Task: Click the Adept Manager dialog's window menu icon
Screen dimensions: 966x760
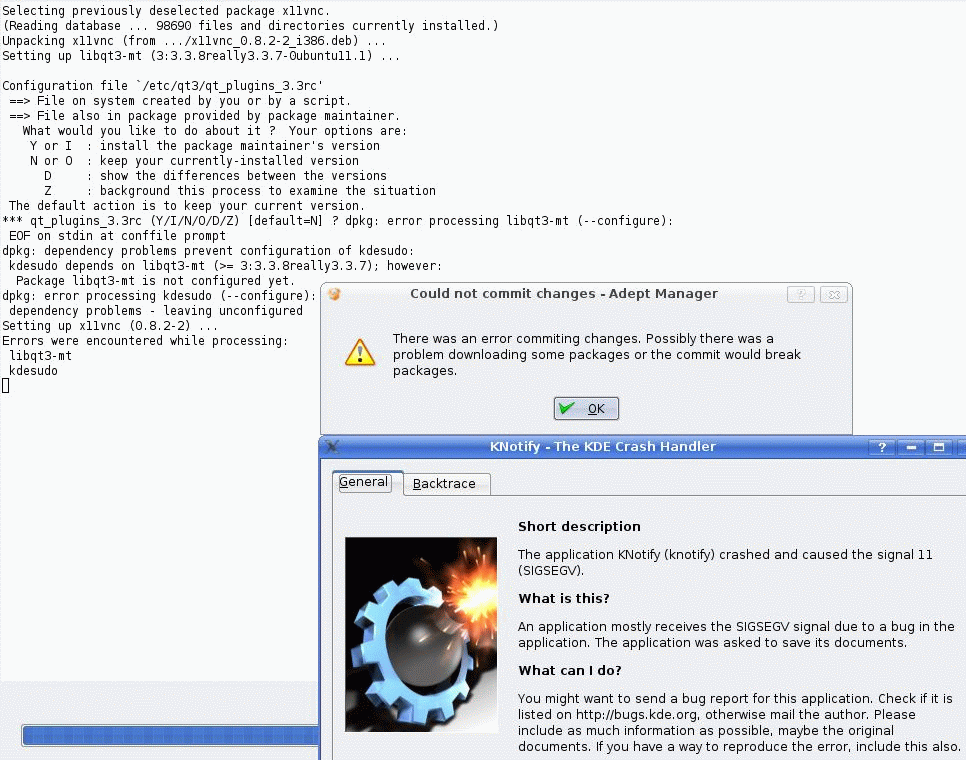Action: [x=335, y=294]
